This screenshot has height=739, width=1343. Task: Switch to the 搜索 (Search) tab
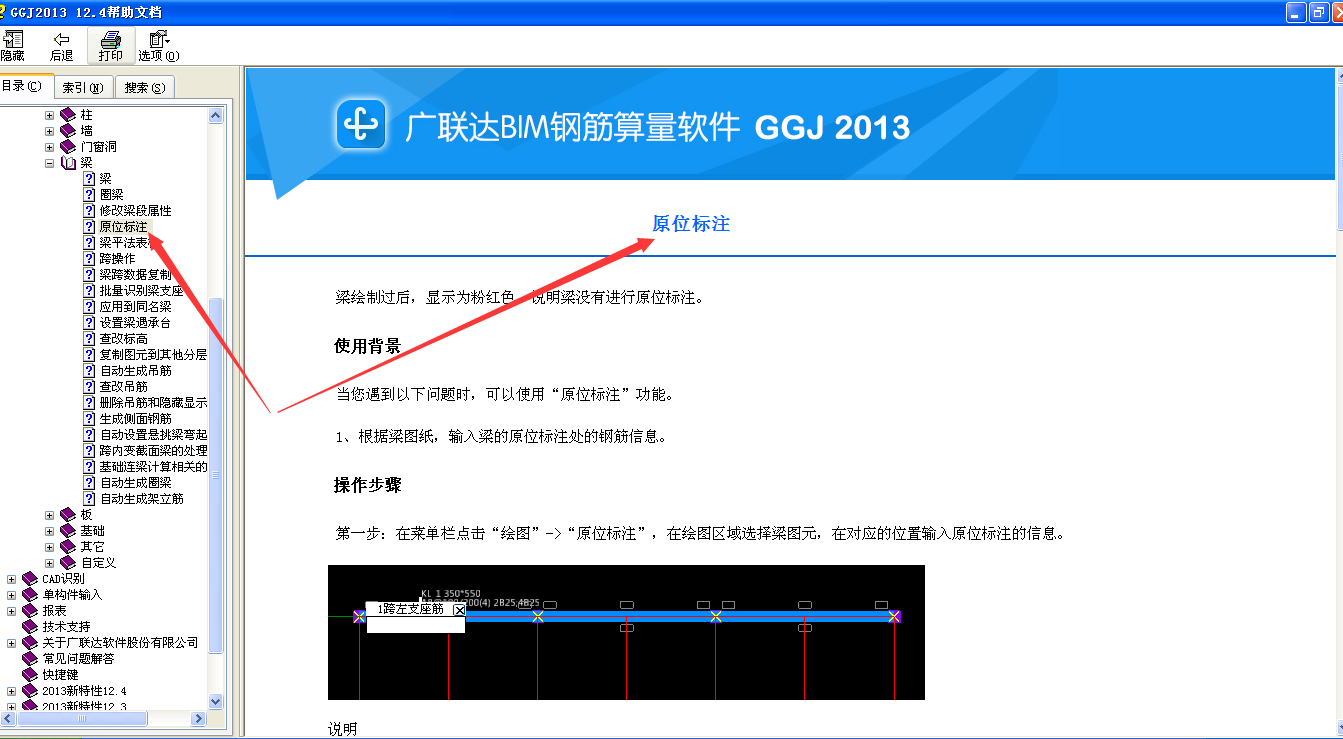(x=145, y=87)
